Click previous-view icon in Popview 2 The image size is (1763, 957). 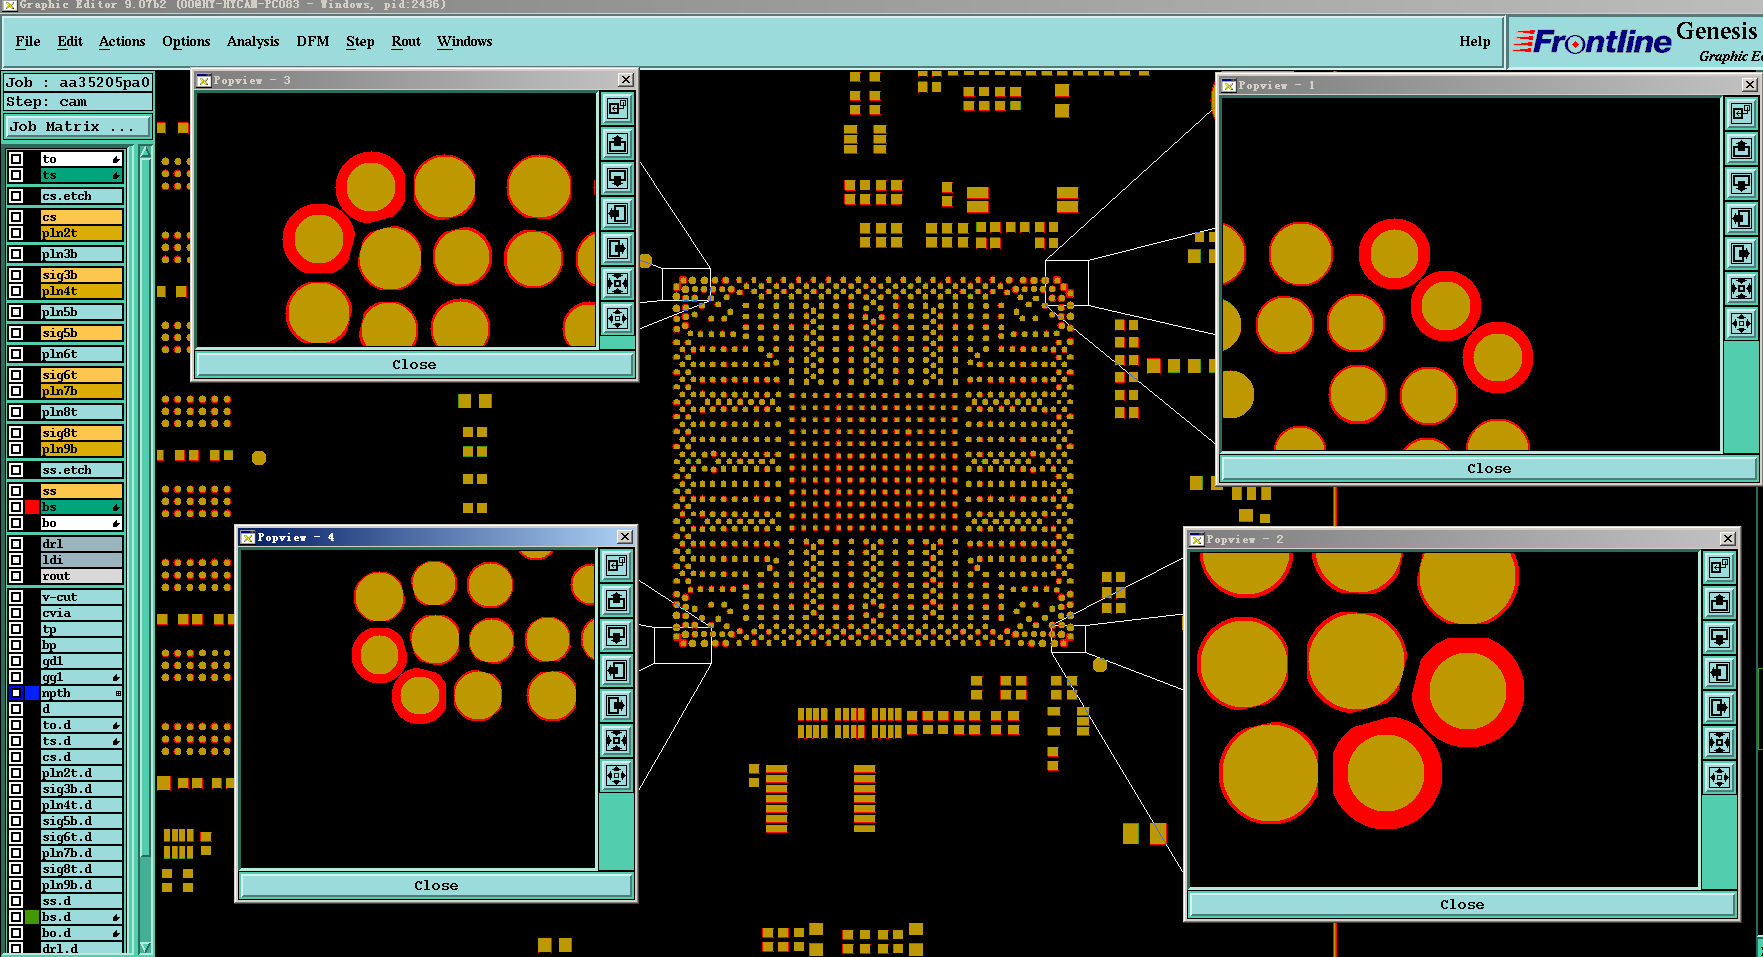pyautogui.click(x=1719, y=567)
